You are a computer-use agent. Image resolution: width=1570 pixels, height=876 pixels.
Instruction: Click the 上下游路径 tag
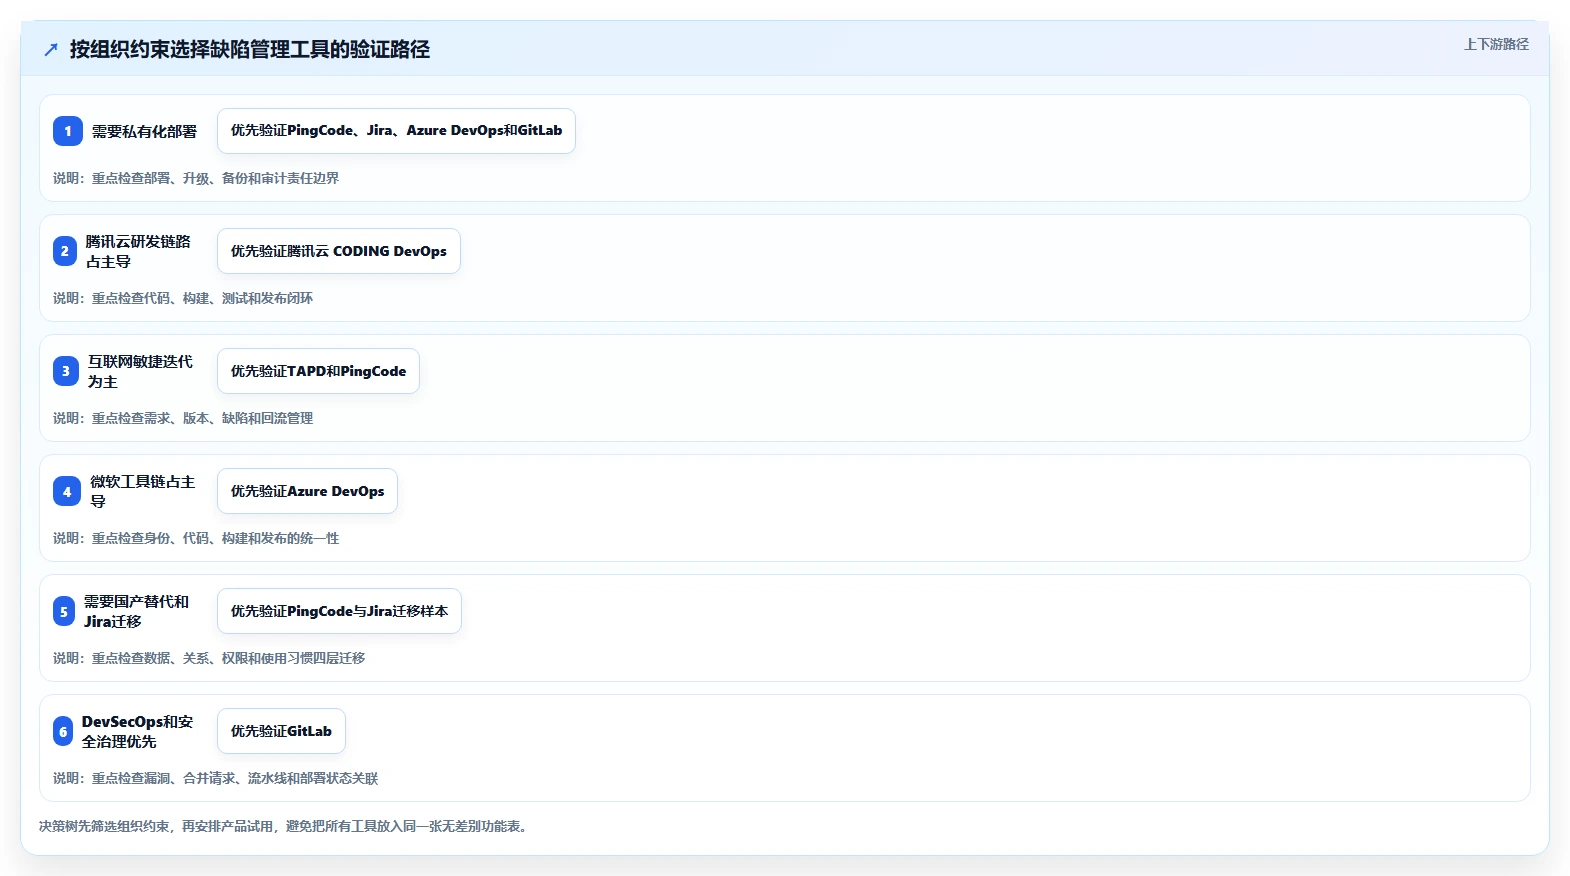click(1496, 44)
